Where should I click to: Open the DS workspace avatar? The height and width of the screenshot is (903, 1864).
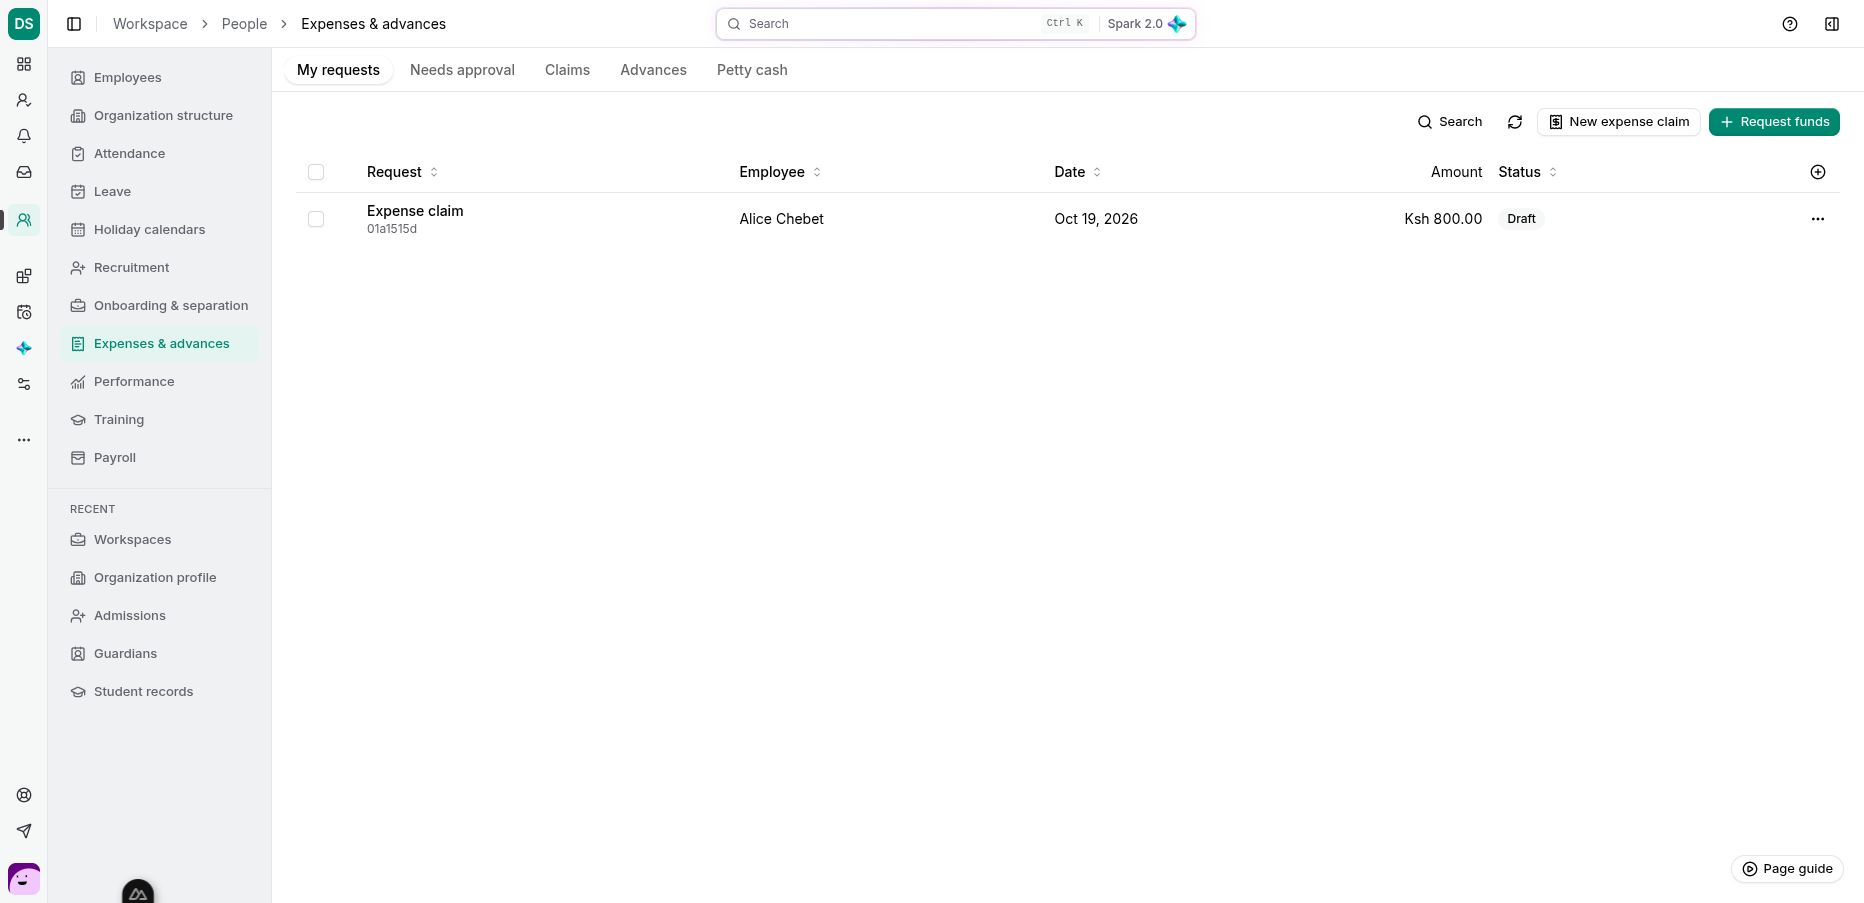coord(24,24)
